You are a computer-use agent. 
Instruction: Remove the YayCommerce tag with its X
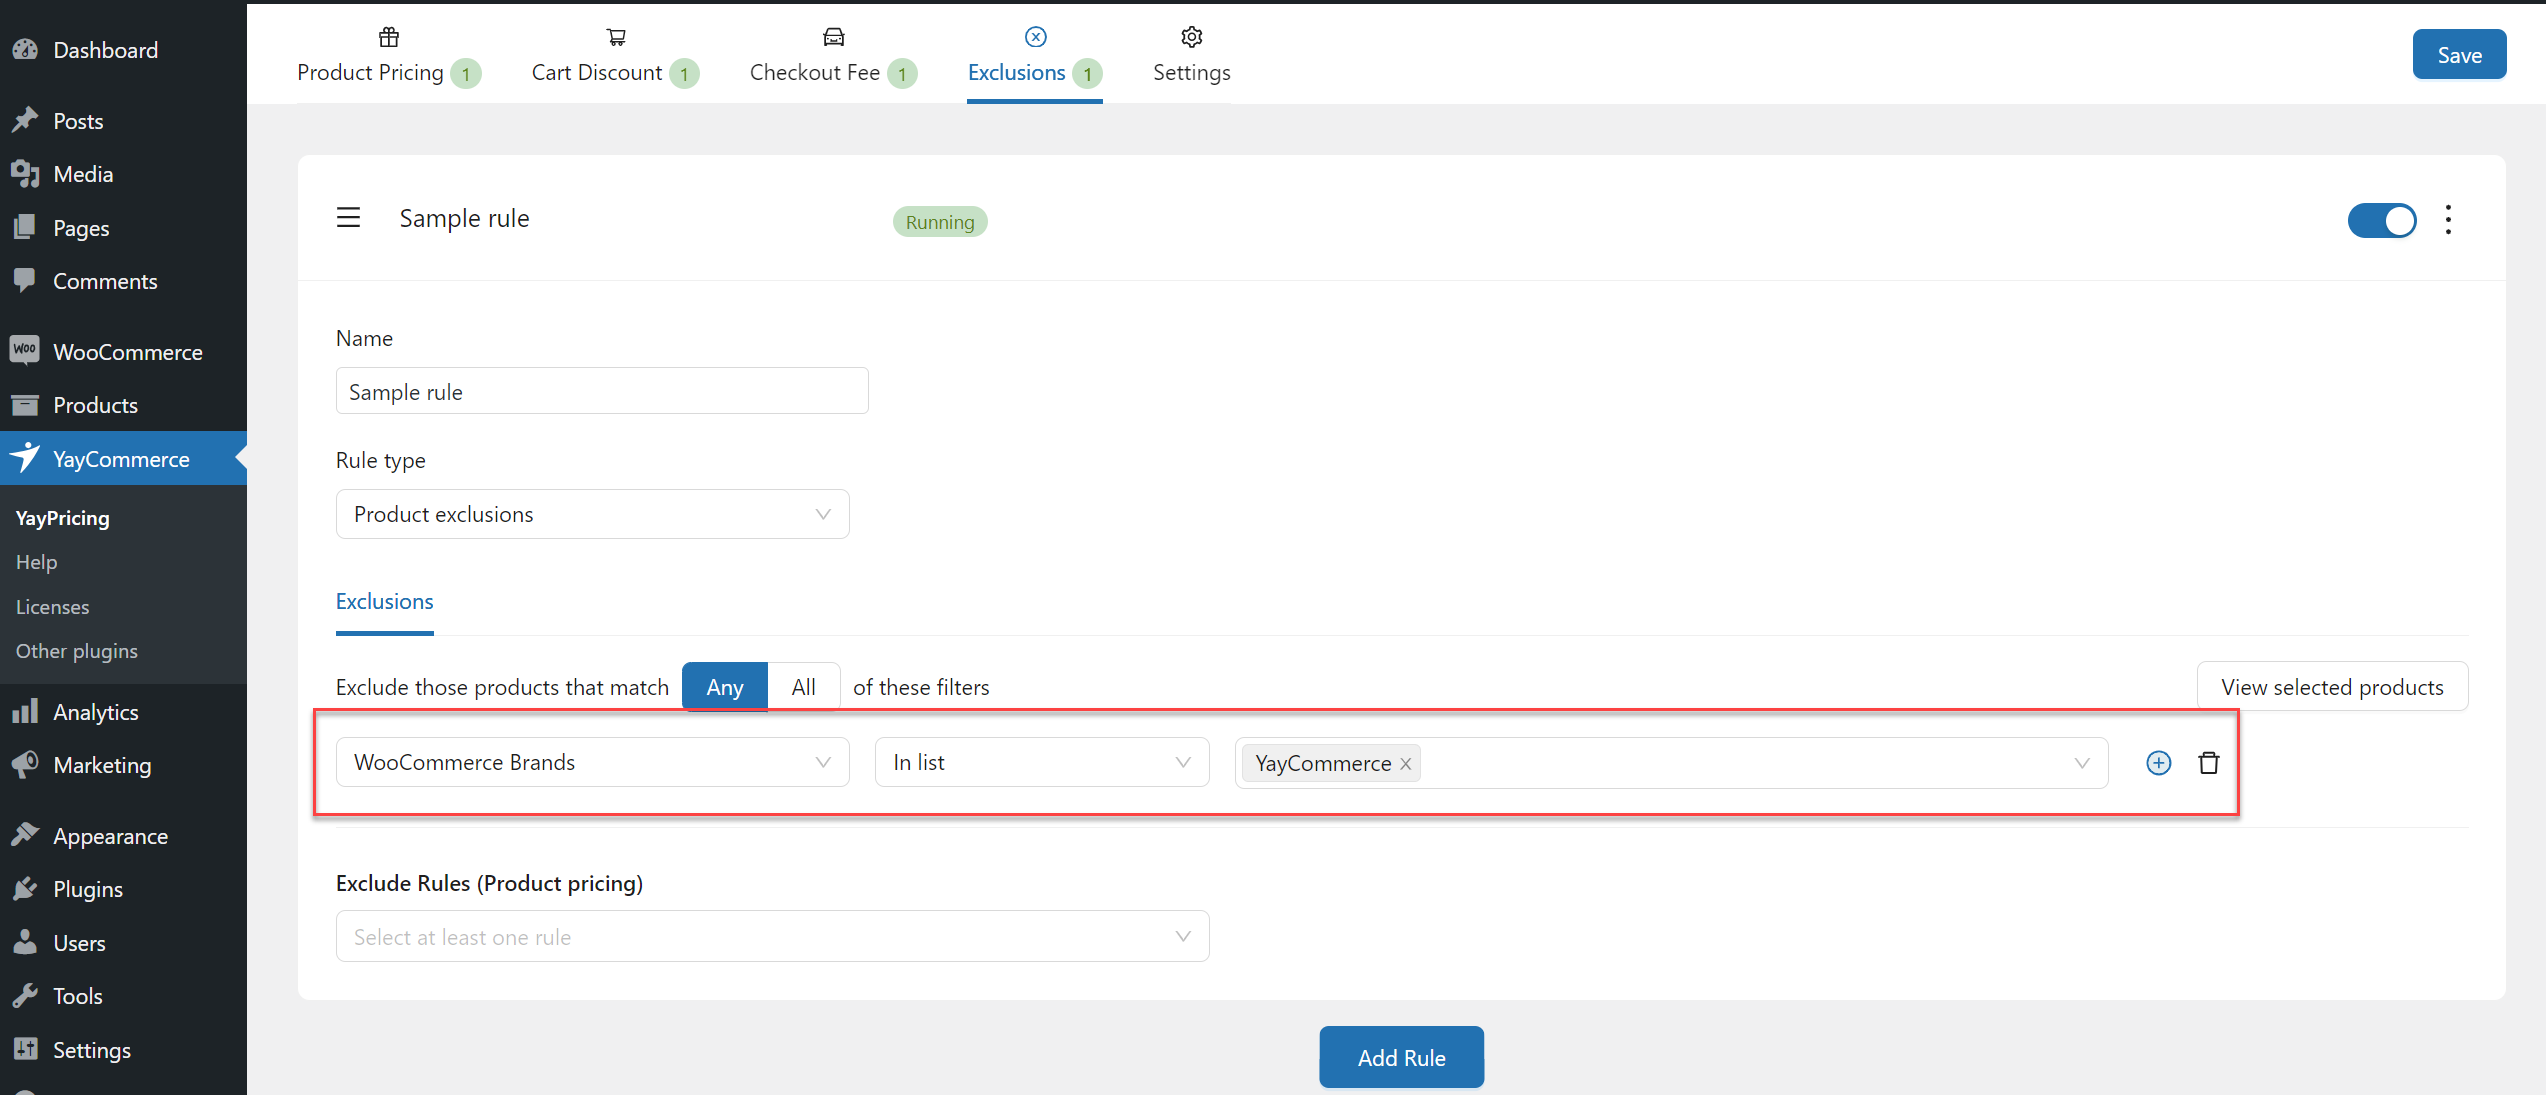coord(1405,764)
